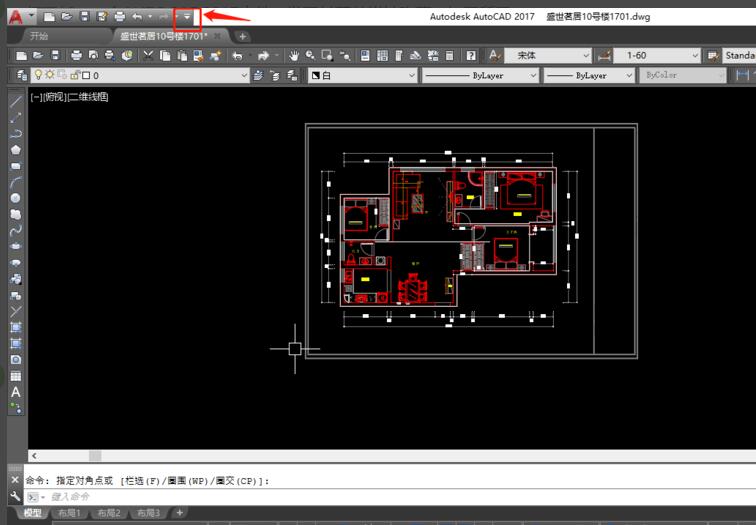Click 3D Print icon in standard toolbar
Screen dimensions: 756x525
tap(127, 56)
